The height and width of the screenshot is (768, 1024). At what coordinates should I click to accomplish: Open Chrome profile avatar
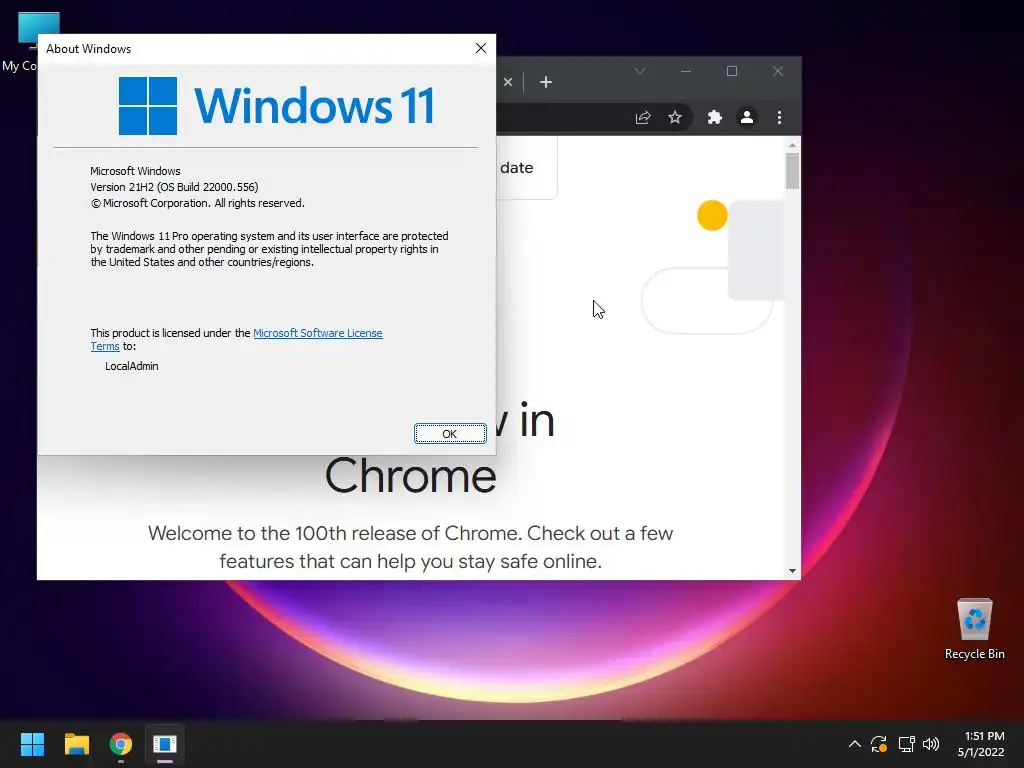tap(746, 118)
